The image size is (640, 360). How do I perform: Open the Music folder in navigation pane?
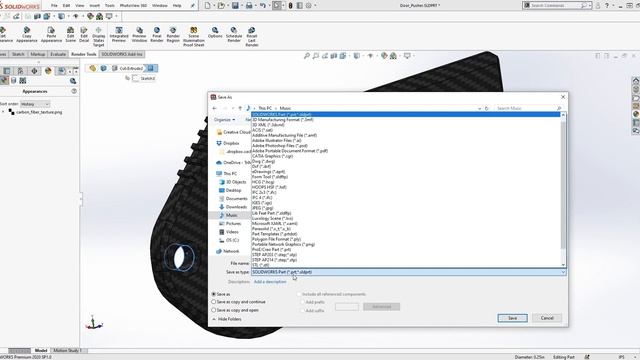[230, 215]
